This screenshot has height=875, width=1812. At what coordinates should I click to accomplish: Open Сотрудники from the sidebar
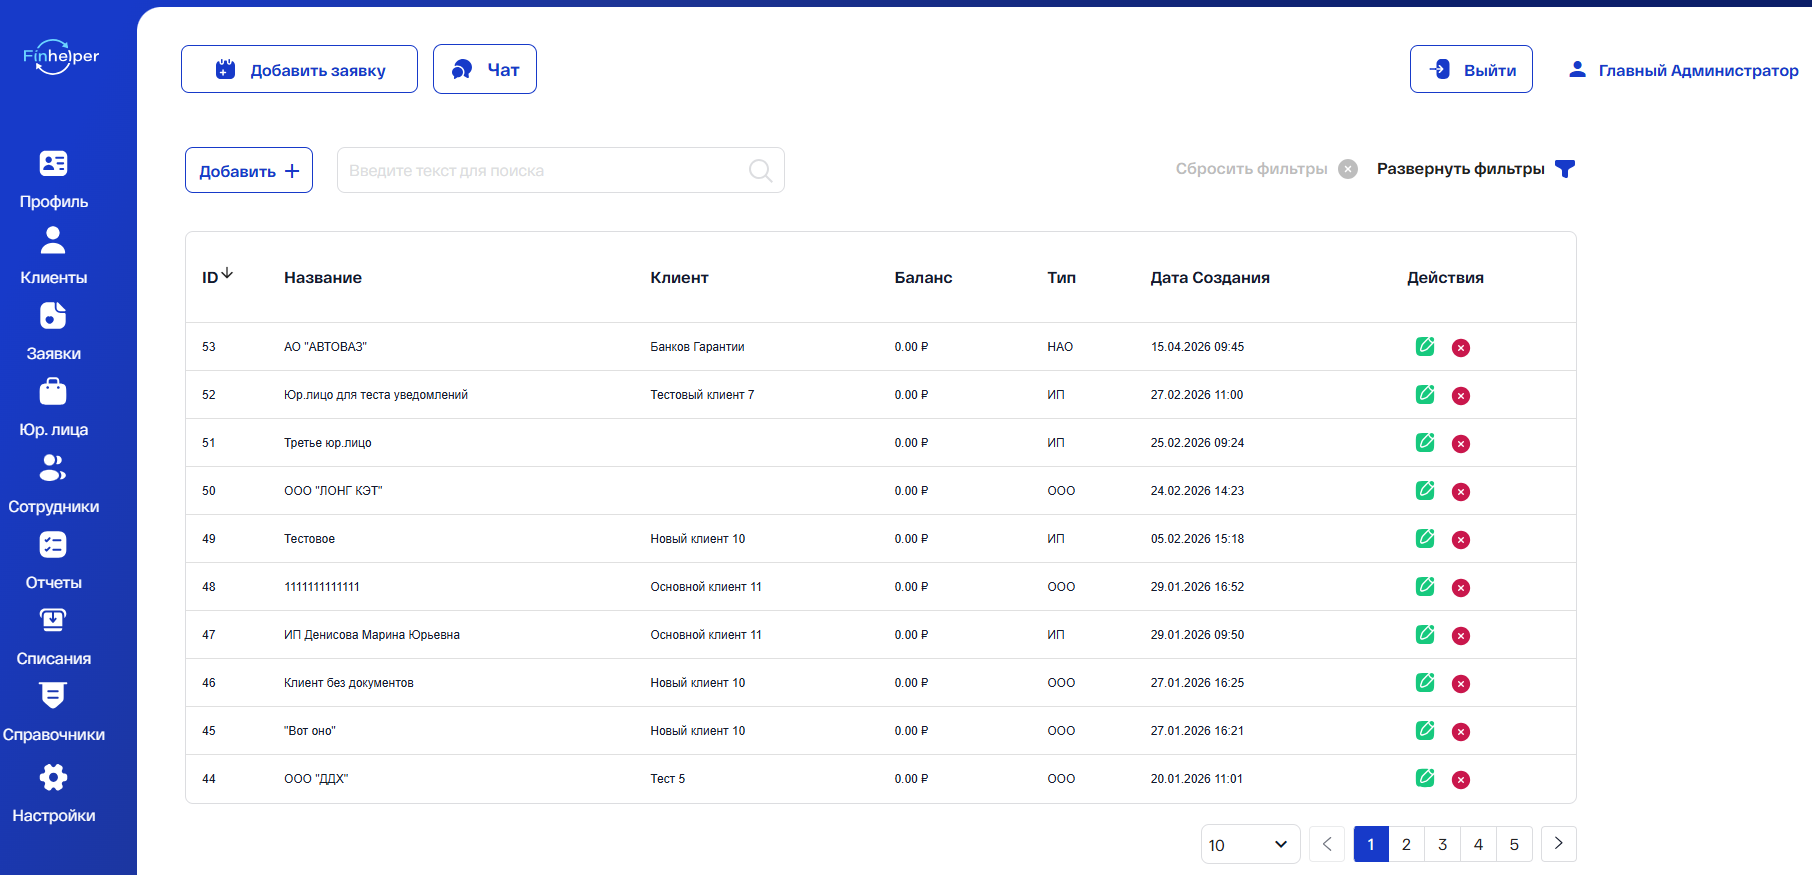point(54,485)
